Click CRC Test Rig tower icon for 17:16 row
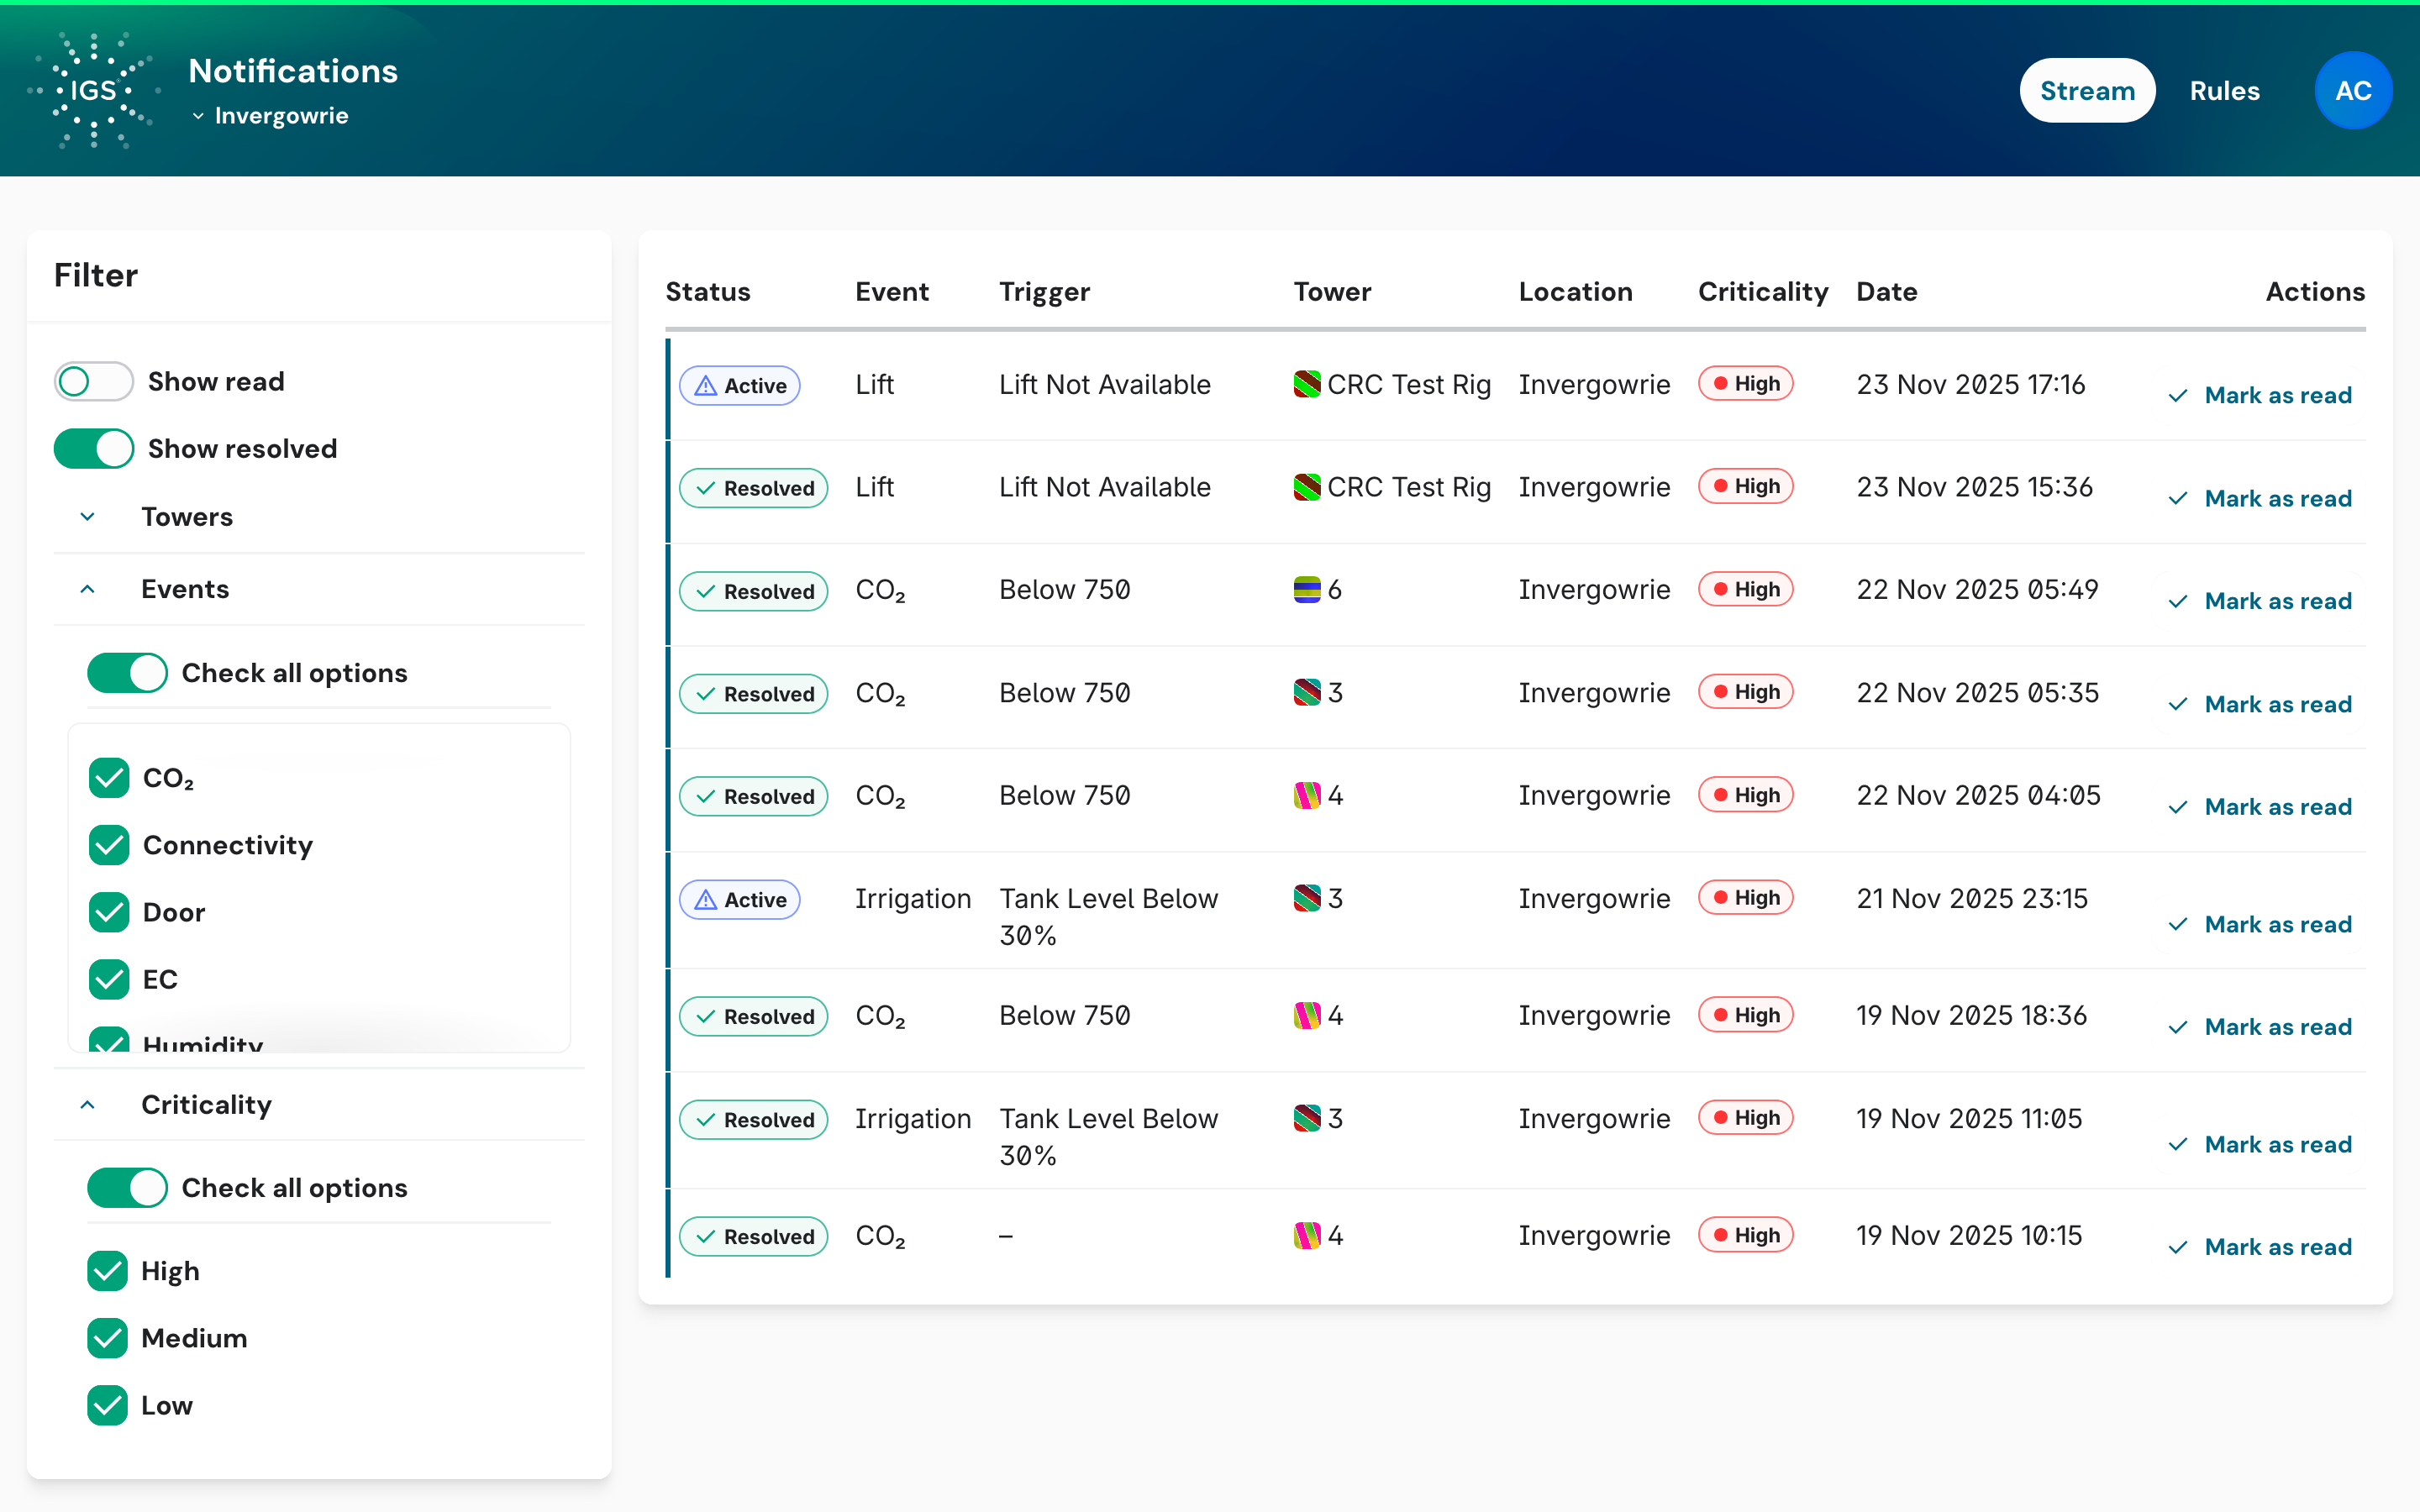Screen dimensions: 2420x1512 [x=1306, y=385]
